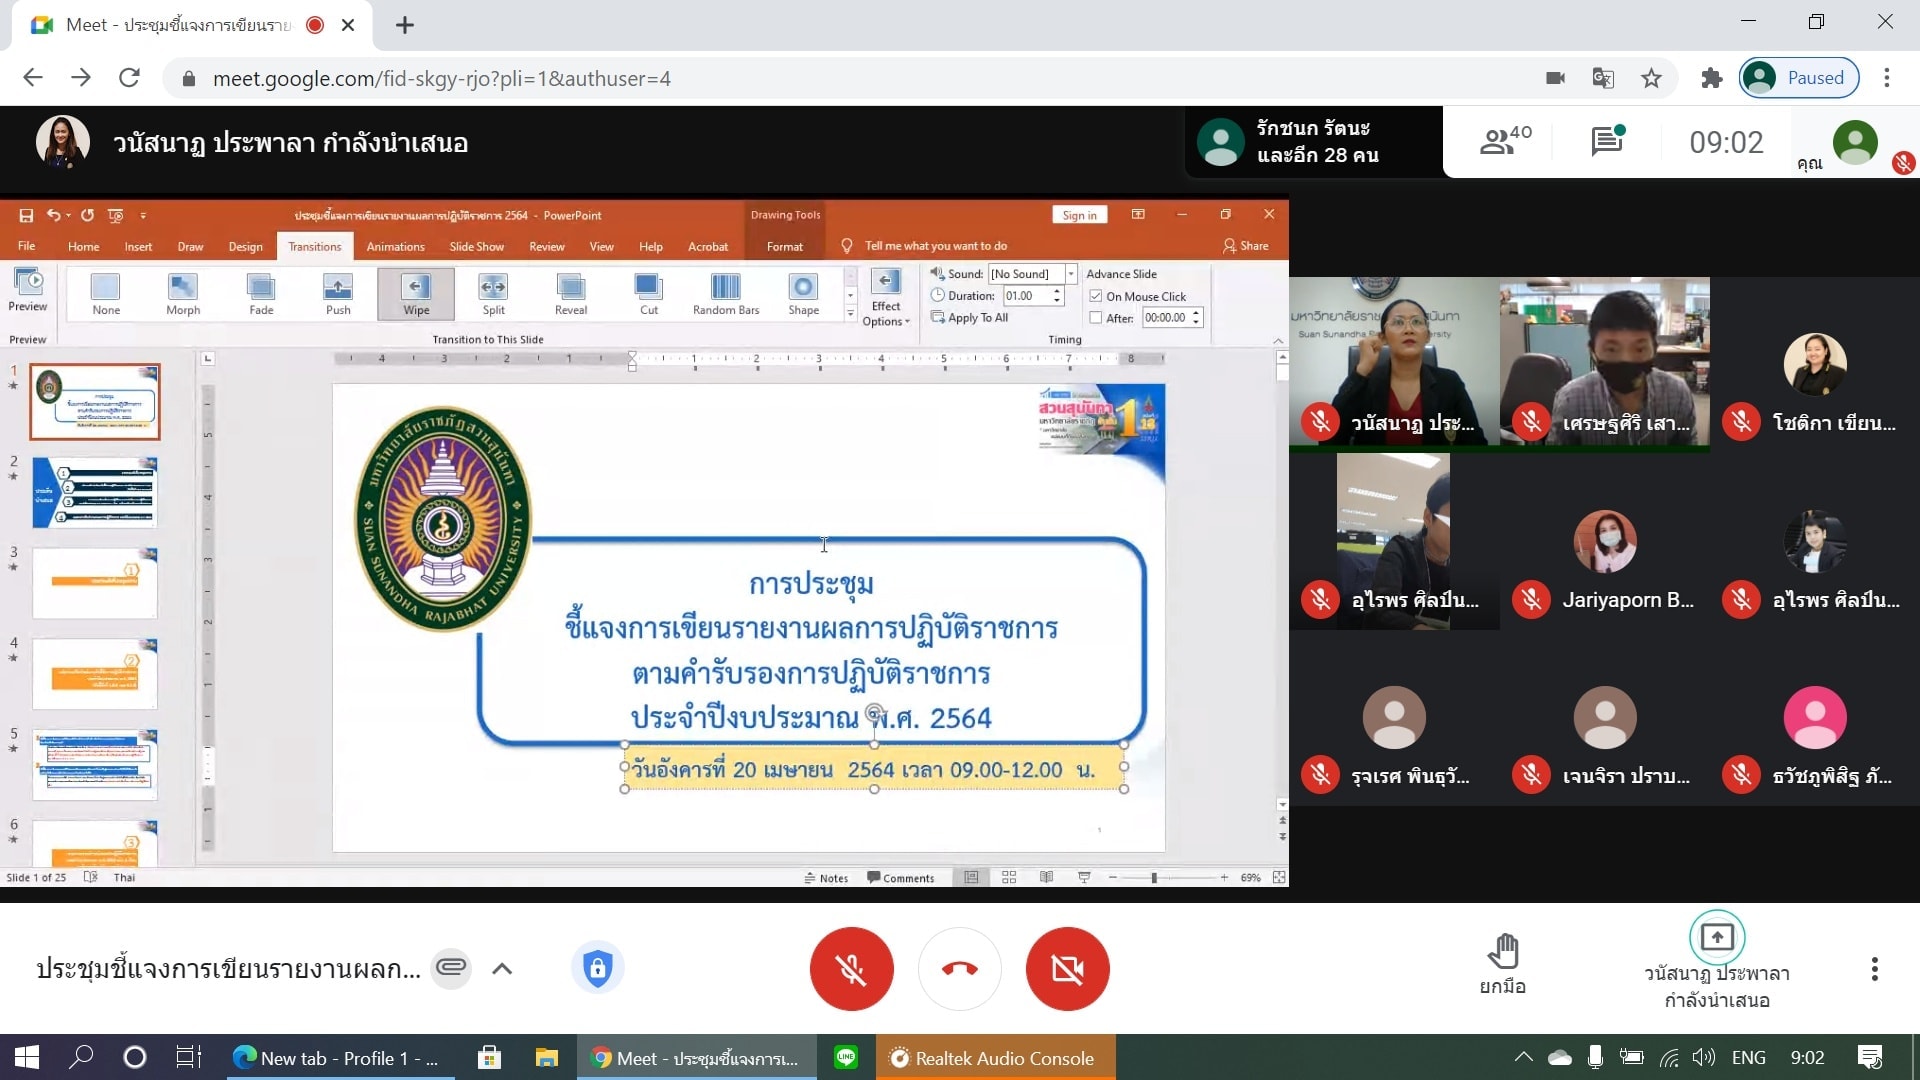The width and height of the screenshot is (1920, 1080).
Task: Switch to the Animations ribbon tab
Action: click(x=395, y=247)
